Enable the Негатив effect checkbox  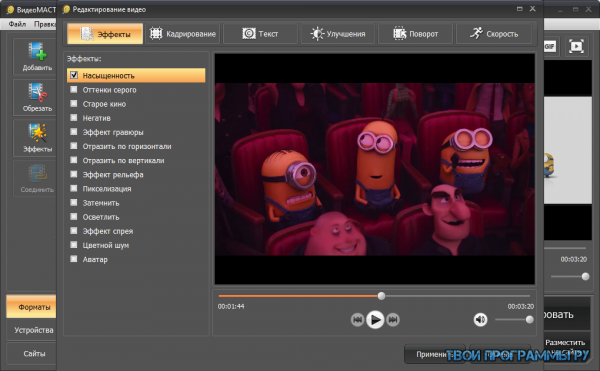pyautogui.click(x=74, y=118)
